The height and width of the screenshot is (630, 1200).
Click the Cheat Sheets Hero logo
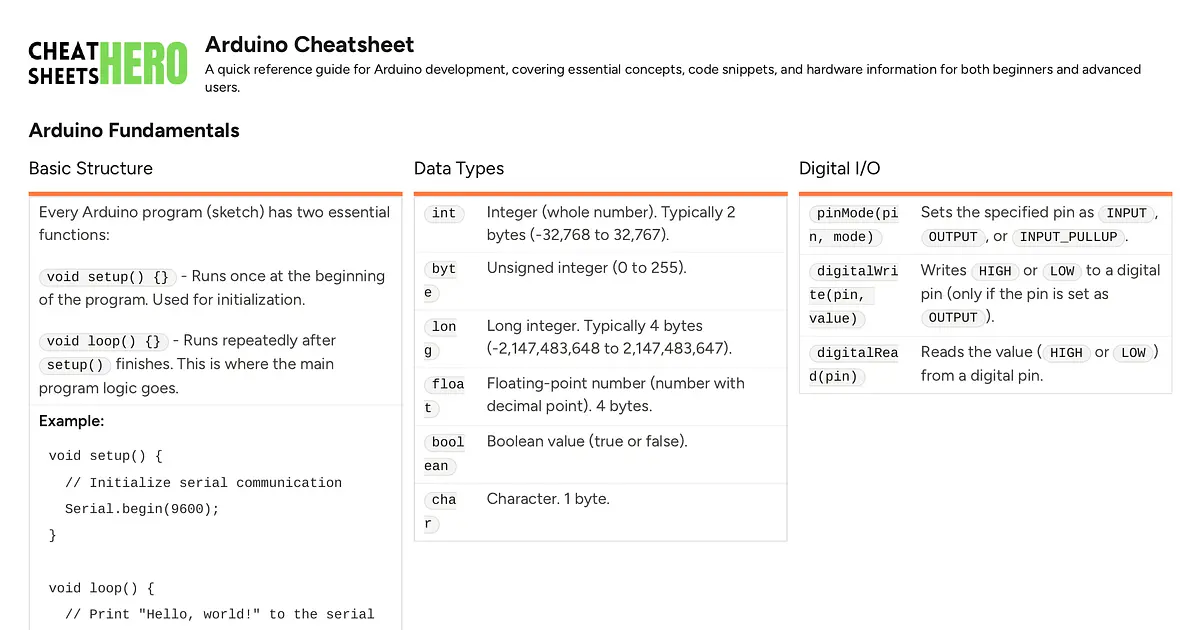107,63
